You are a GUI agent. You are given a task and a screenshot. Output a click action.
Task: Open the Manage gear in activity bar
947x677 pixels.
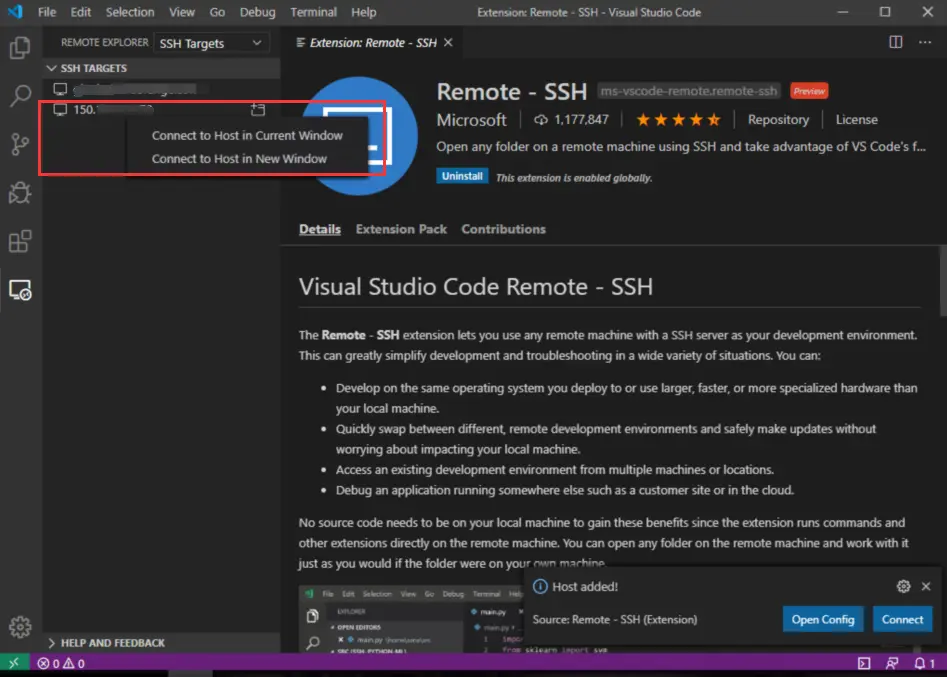click(20, 627)
